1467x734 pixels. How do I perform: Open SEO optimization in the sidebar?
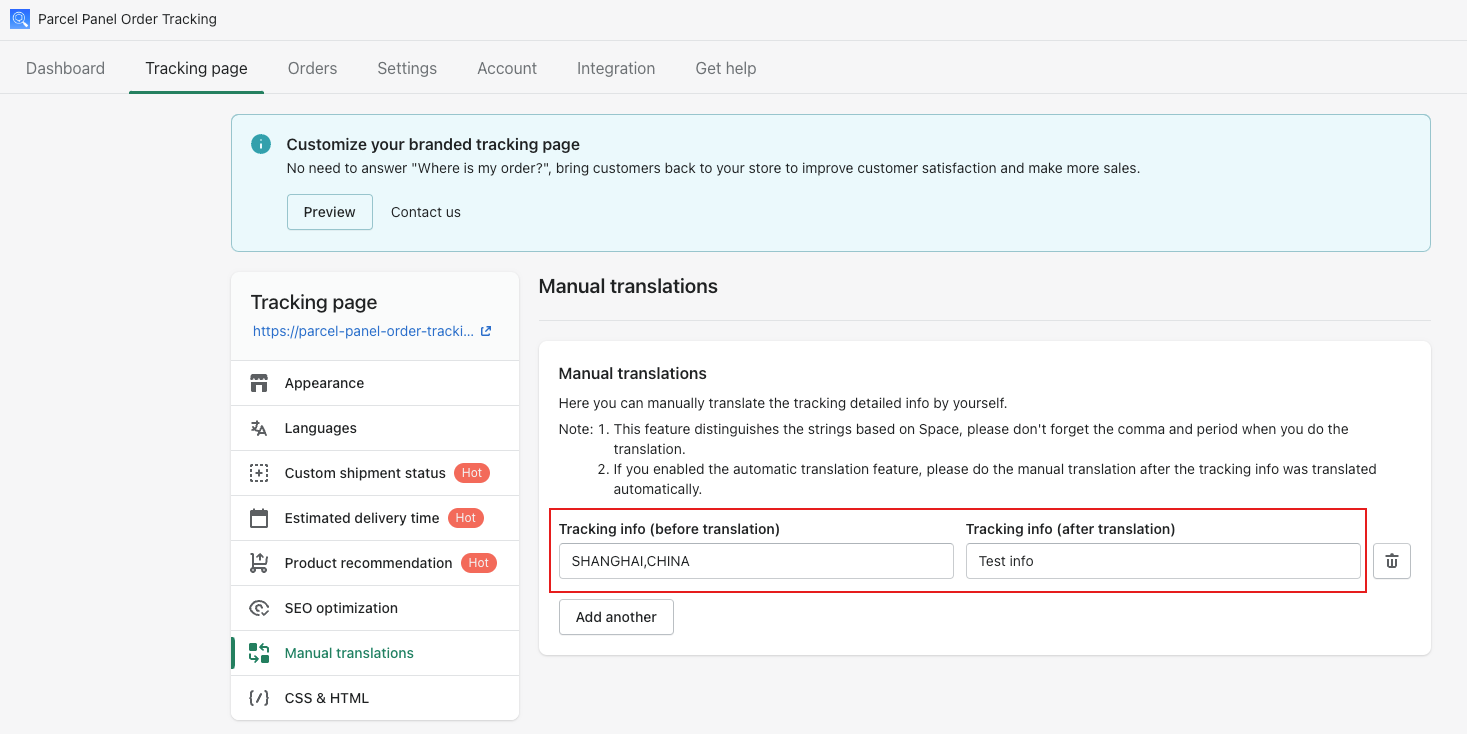(x=375, y=608)
